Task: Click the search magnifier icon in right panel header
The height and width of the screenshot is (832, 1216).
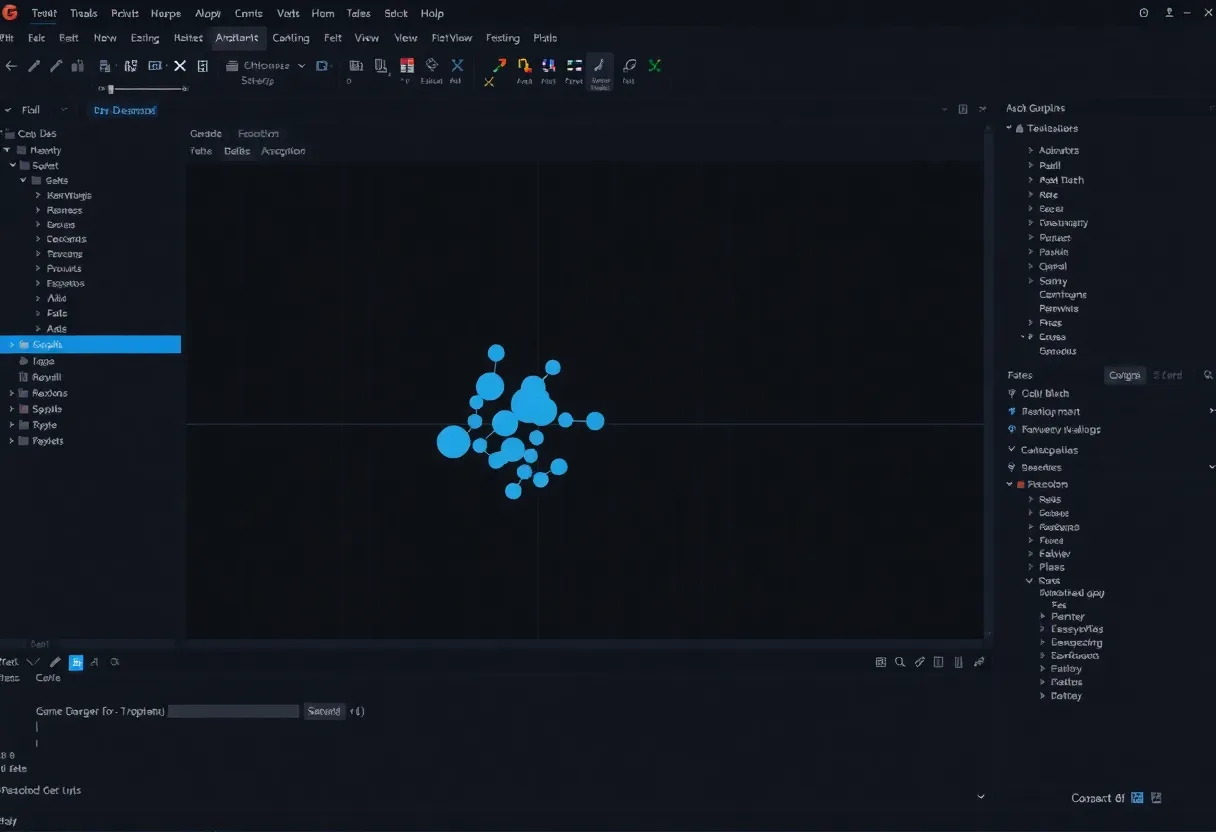Action: [1206, 374]
